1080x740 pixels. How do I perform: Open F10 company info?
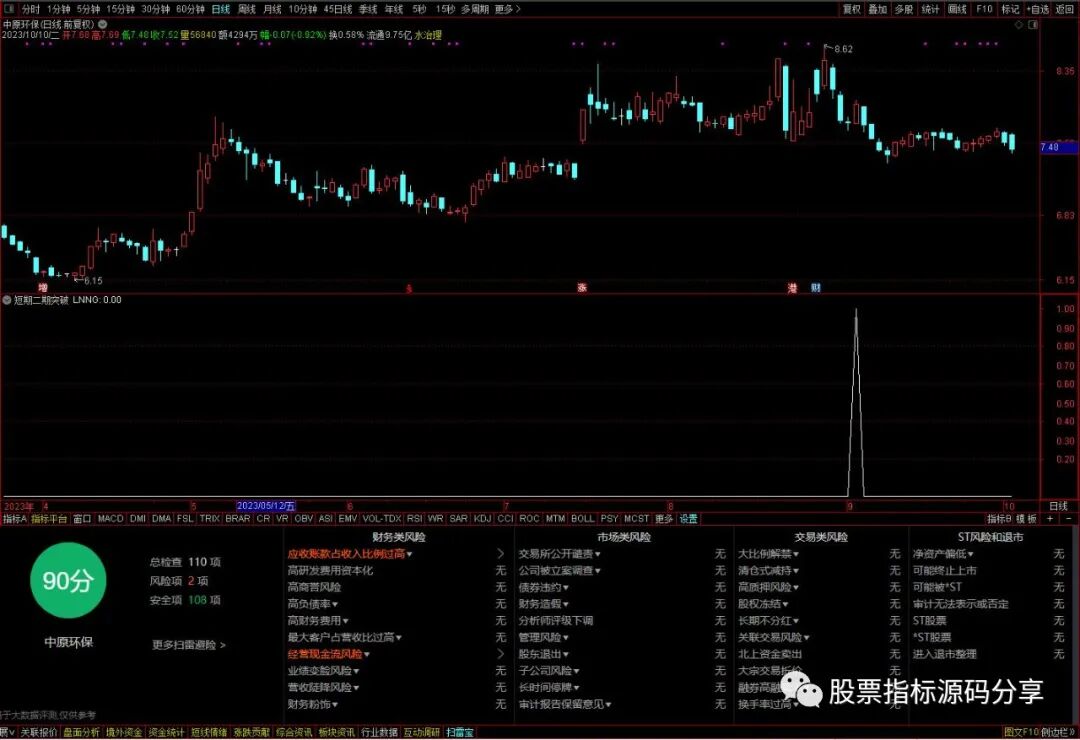click(x=984, y=9)
